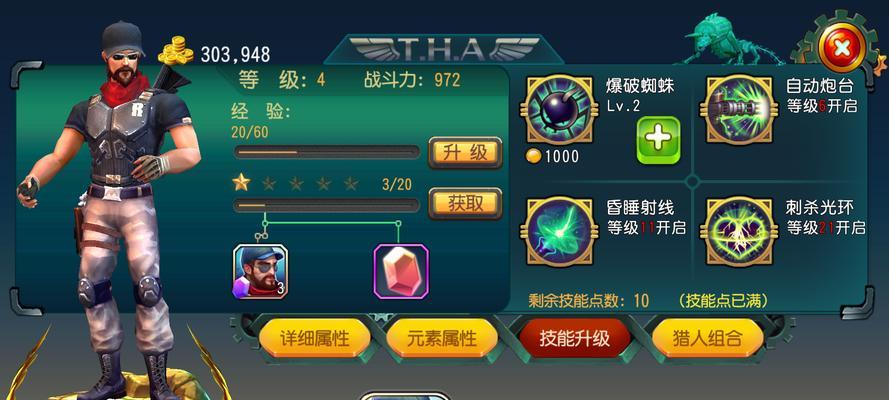Switch to the 元素属性 tab
The height and width of the screenshot is (400, 889).
442,339
